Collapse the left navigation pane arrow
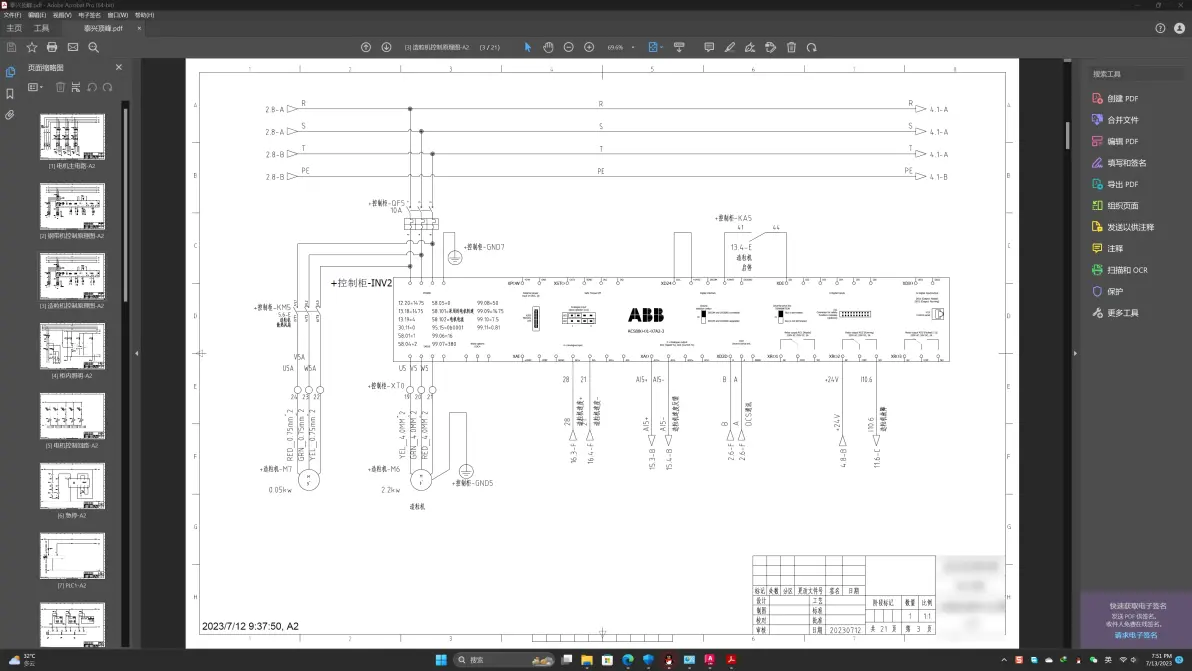Viewport: 1192px width, 671px height. (137, 353)
